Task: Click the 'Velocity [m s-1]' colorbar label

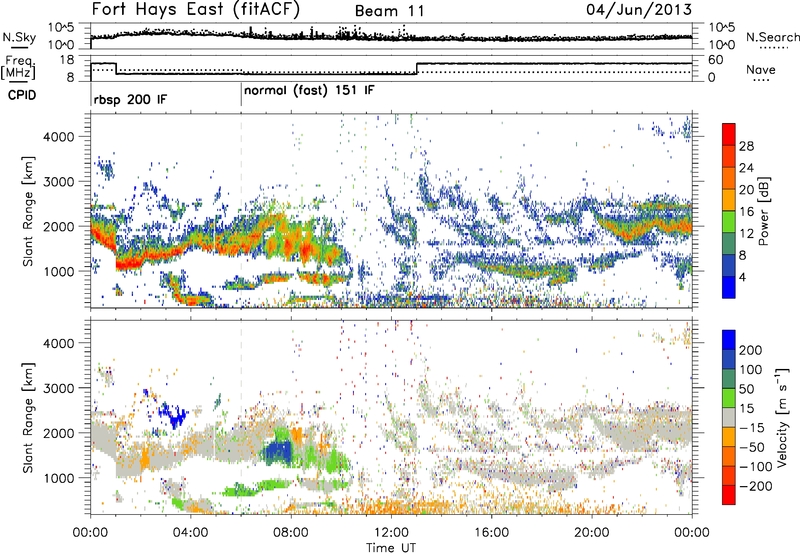Action: coord(782,417)
